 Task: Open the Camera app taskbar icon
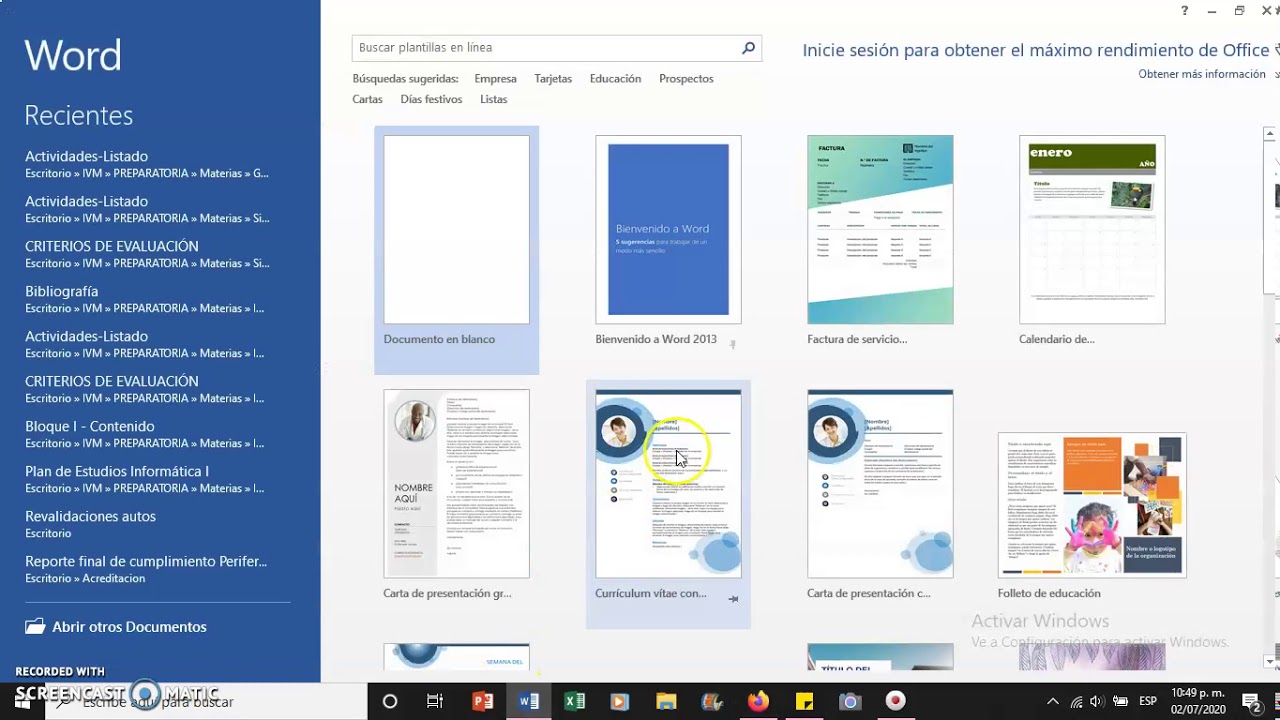pyautogui.click(x=850, y=702)
